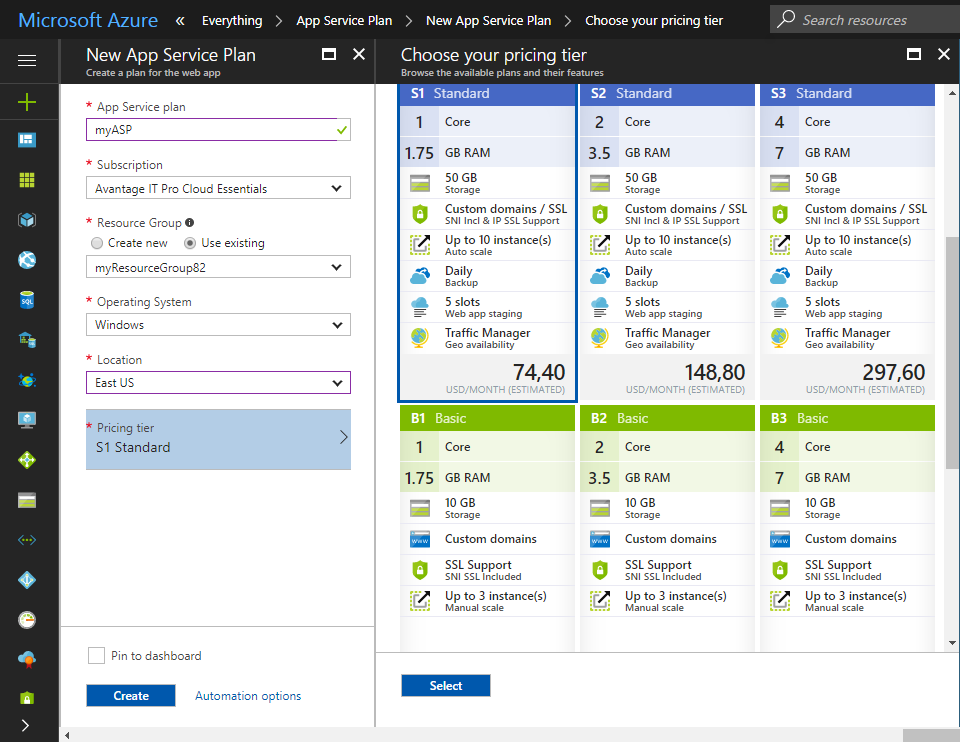Screen dimensions: 960x742
Task: Open Automation options link
Action: [248, 696]
